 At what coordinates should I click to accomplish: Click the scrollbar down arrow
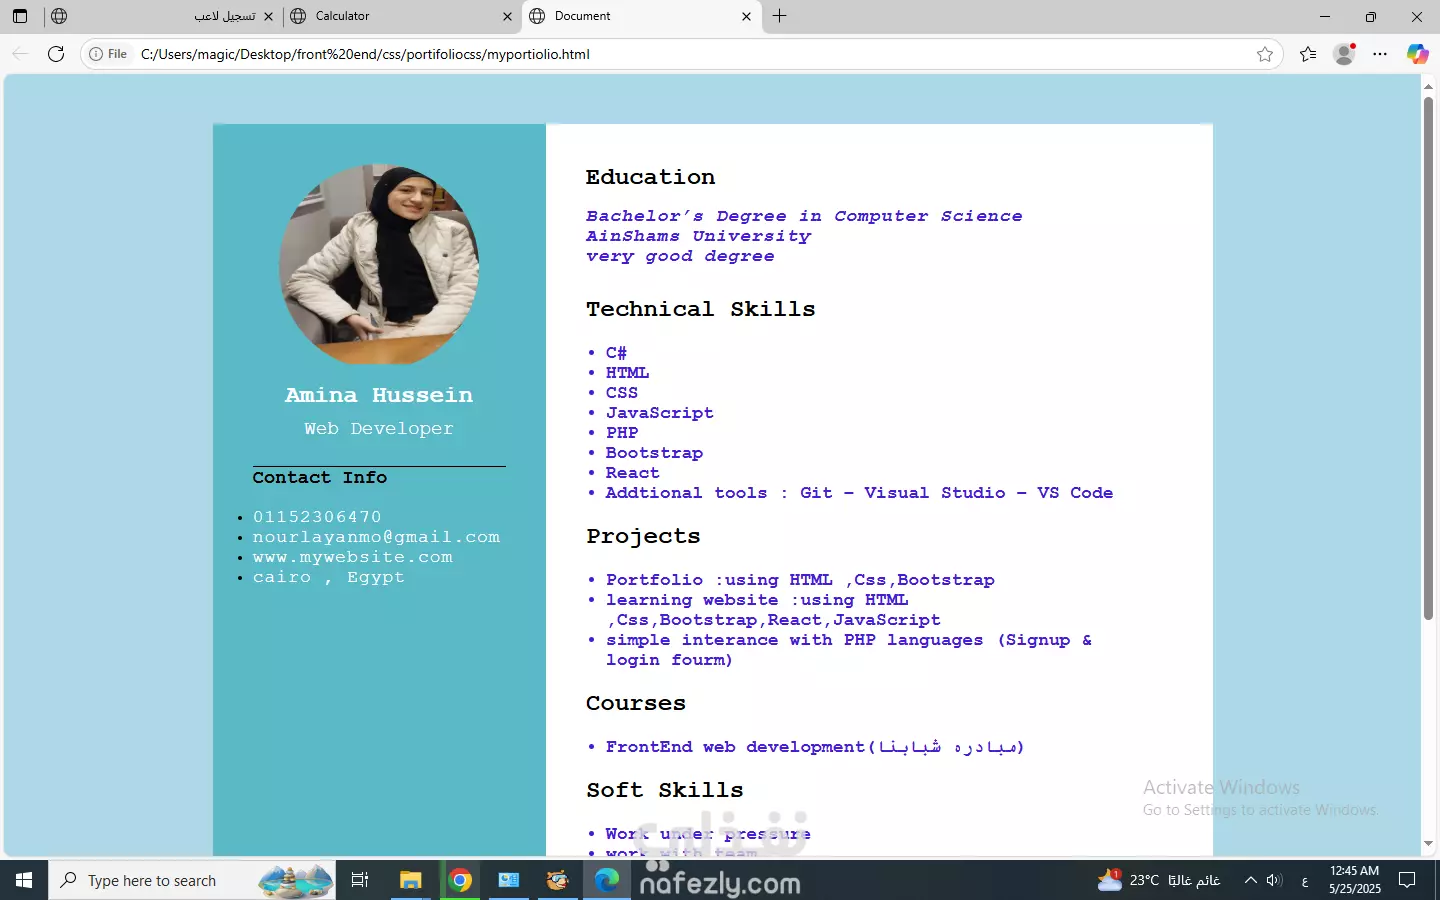tap(1428, 844)
